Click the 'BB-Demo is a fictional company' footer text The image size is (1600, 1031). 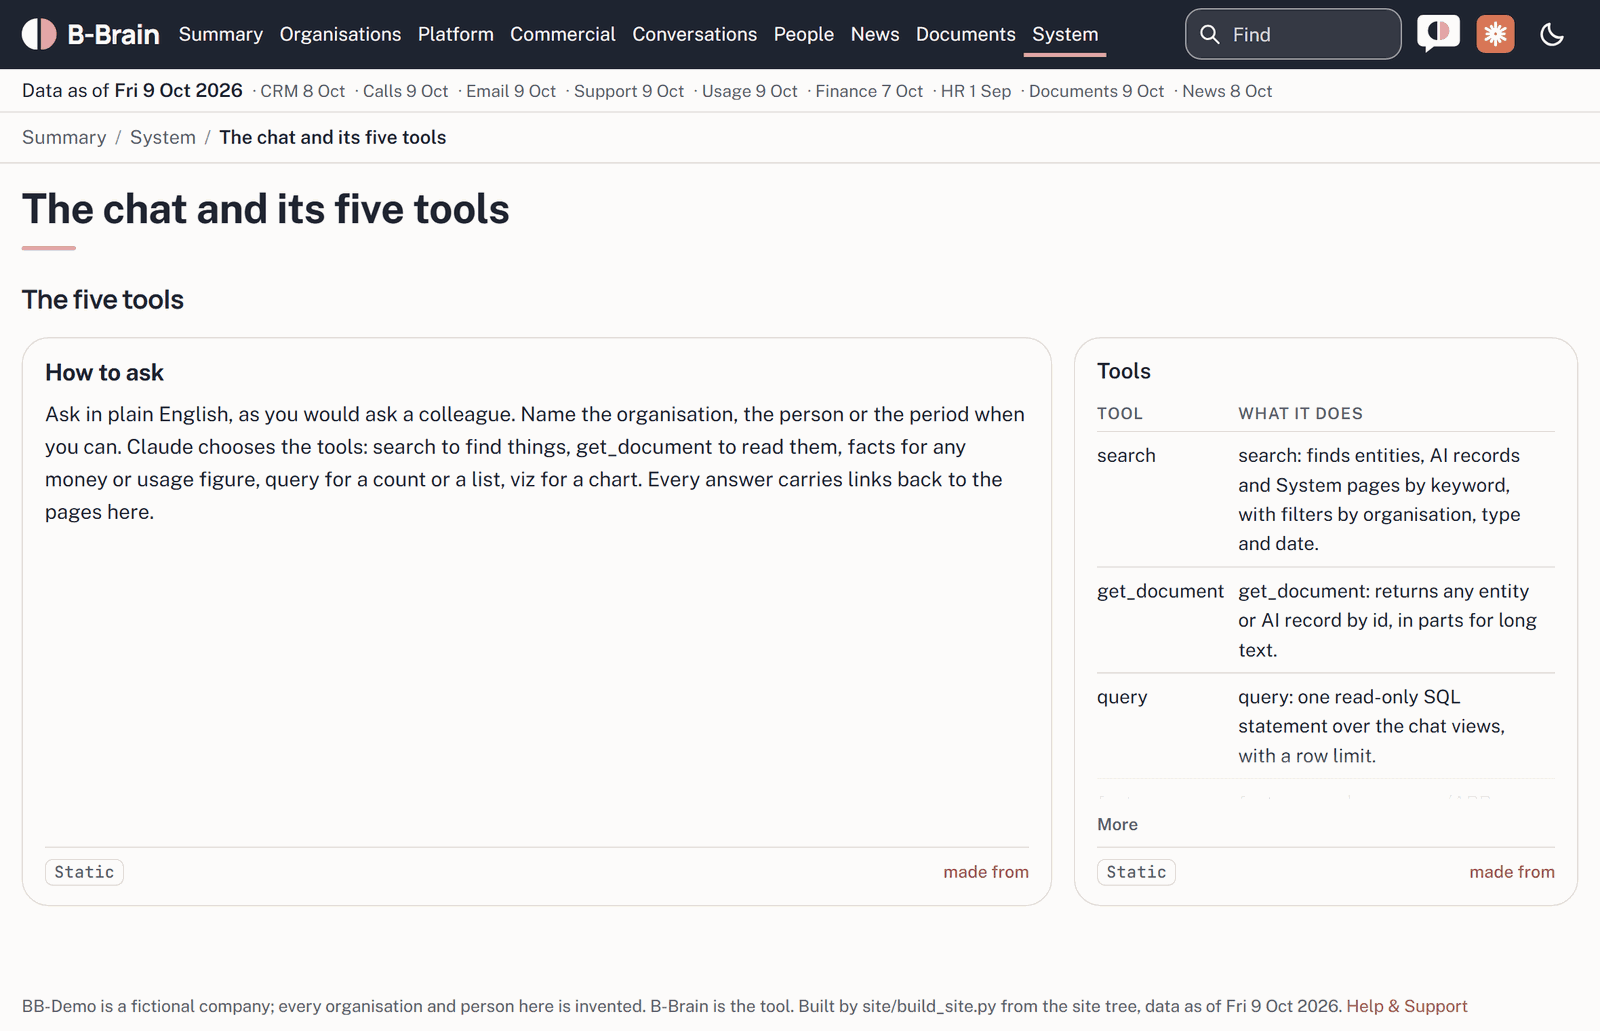pyautogui.click(x=682, y=1006)
